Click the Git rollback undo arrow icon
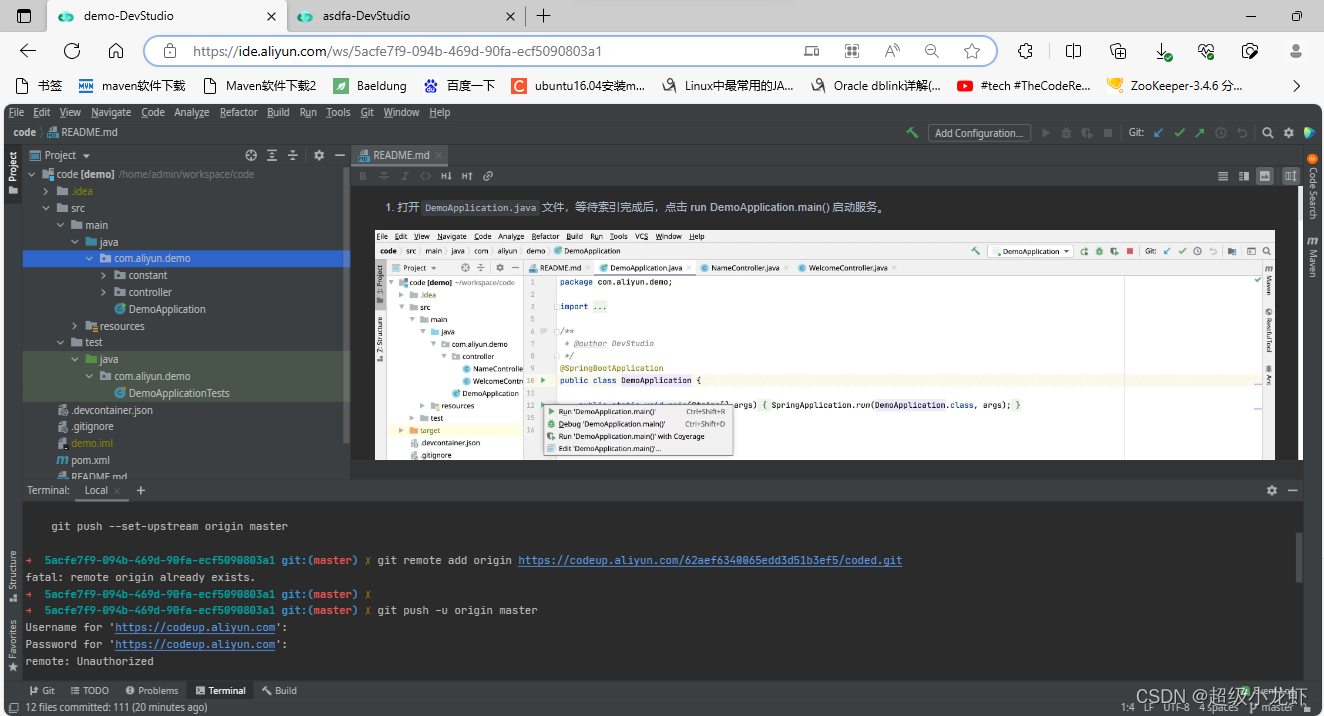The image size is (1324, 716). [x=1242, y=132]
